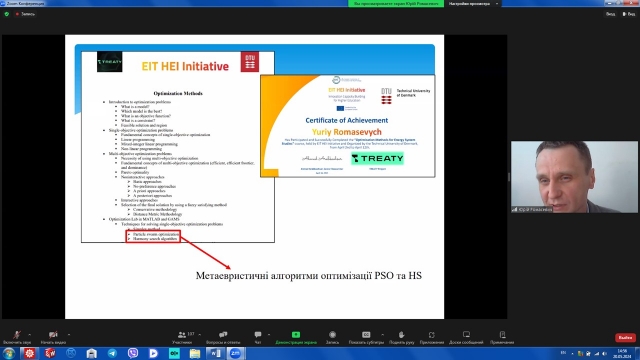Viewport: 640px width, 360px height.
Task: Click the green encryption shield icon
Action: [x=7, y=14]
